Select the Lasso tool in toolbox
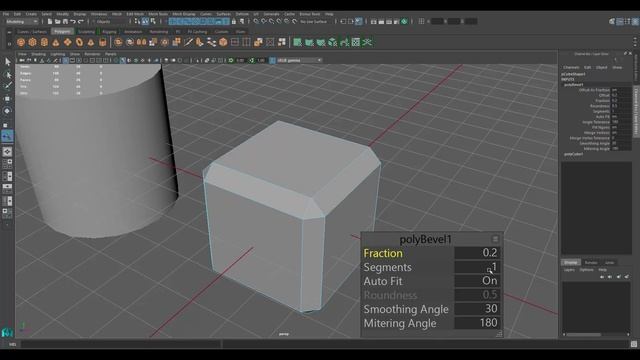640x360 pixels. 7,74
